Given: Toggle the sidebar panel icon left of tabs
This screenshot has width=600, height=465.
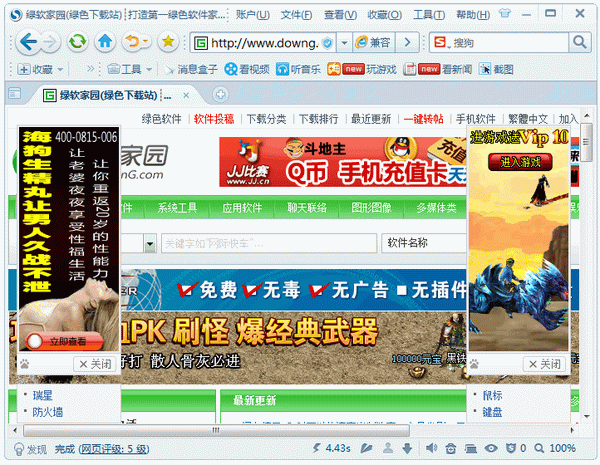Looking at the screenshot, I should pos(15,93).
